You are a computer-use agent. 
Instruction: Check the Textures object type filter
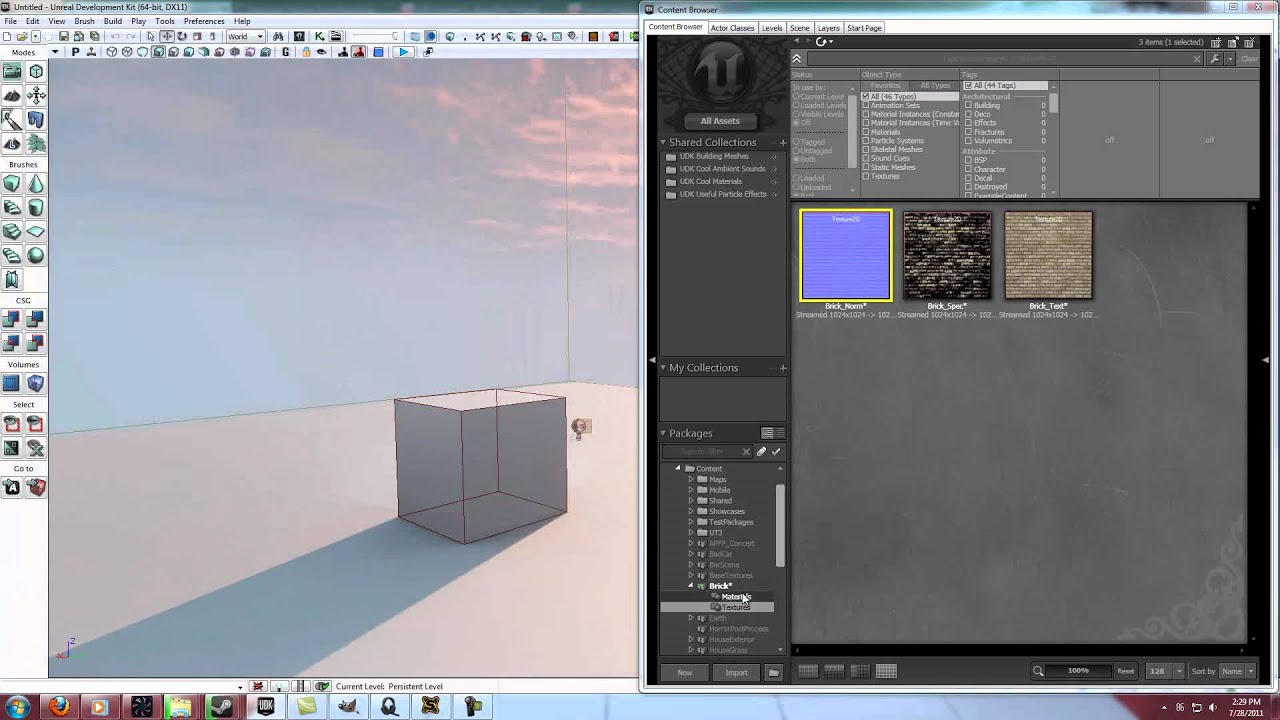point(866,176)
